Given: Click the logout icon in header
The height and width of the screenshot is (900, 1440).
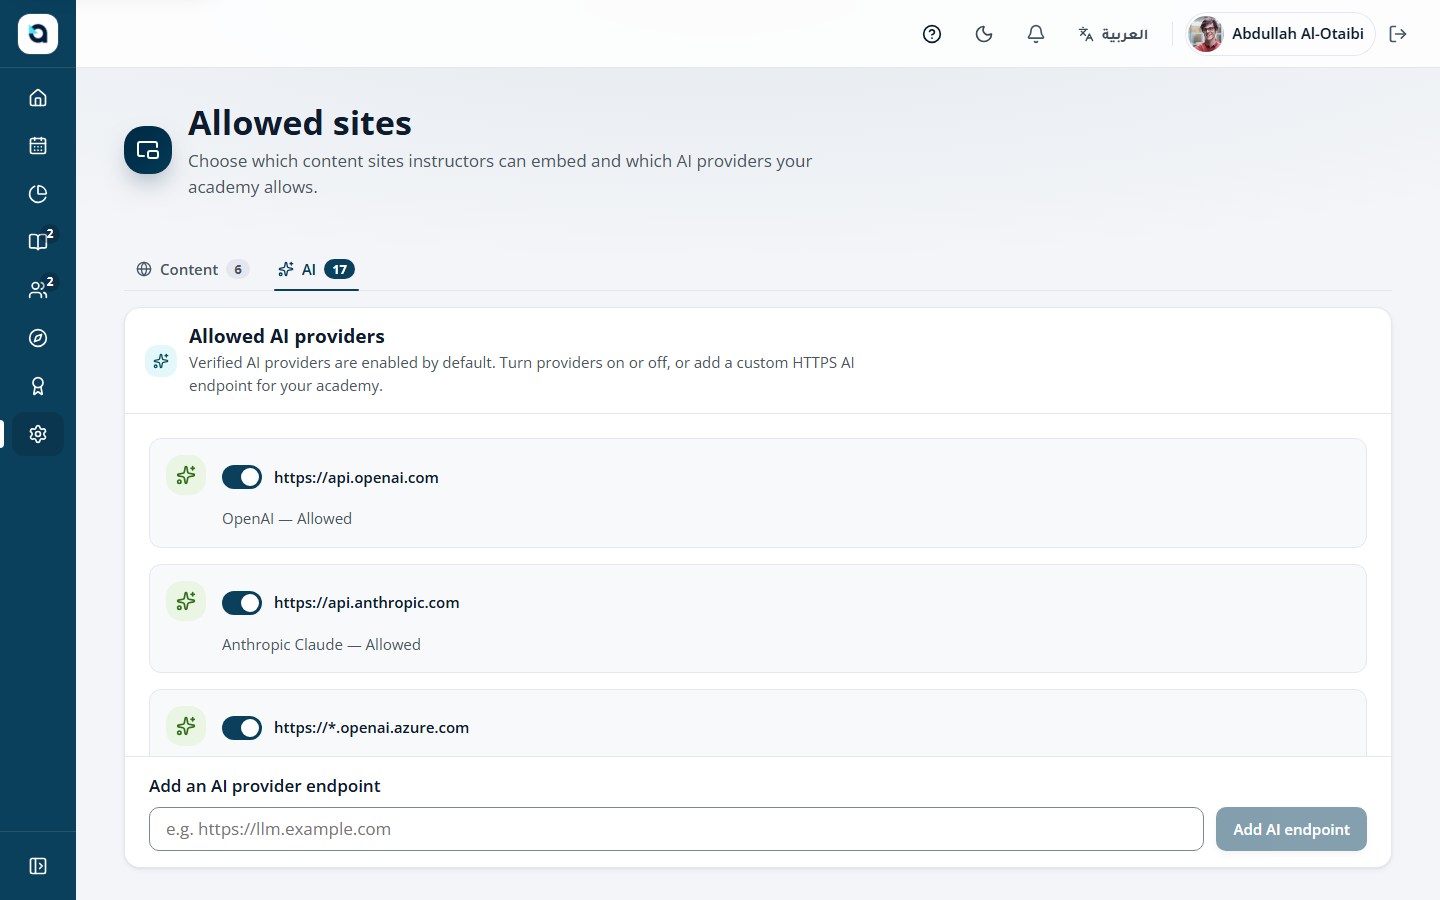Looking at the screenshot, I should tap(1398, 34).
